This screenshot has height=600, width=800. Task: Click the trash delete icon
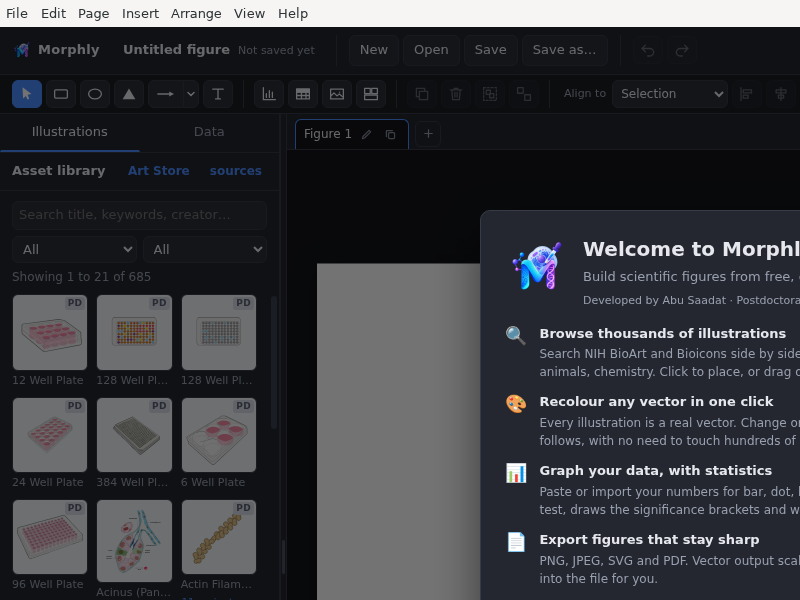456,94
